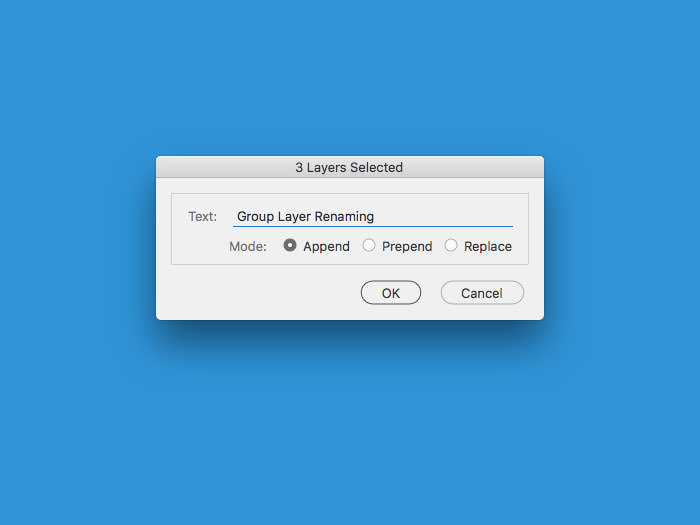Focus the Text input field

click(373, 217)
